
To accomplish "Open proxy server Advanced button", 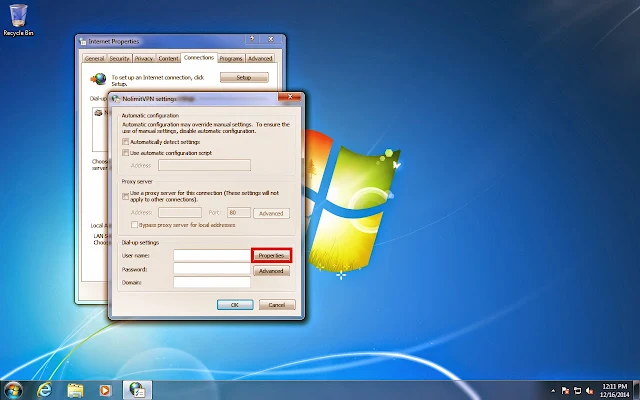I will pyautogui.click(x=271, y=213).
